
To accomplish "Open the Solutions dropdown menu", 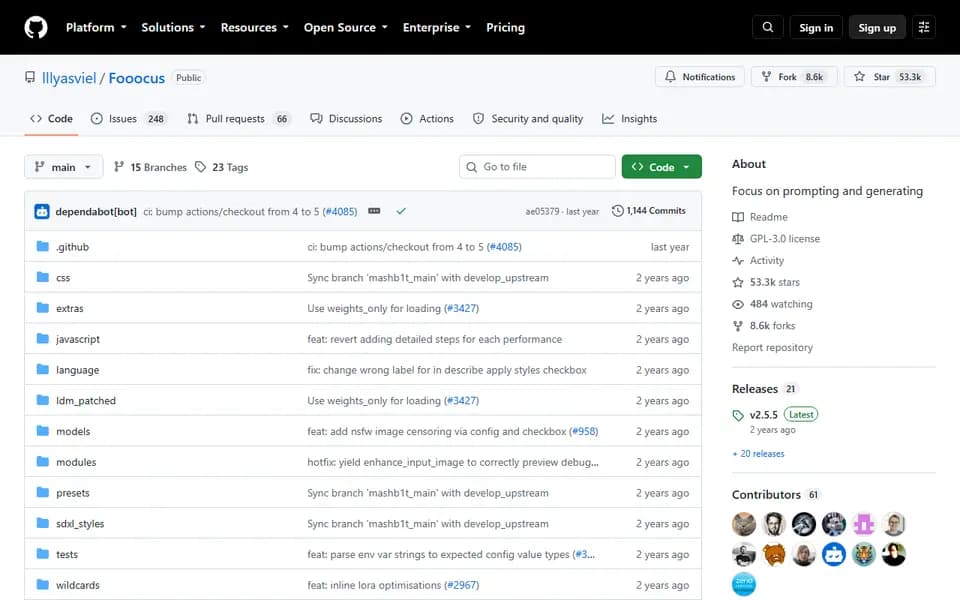I will click(173, 28).
